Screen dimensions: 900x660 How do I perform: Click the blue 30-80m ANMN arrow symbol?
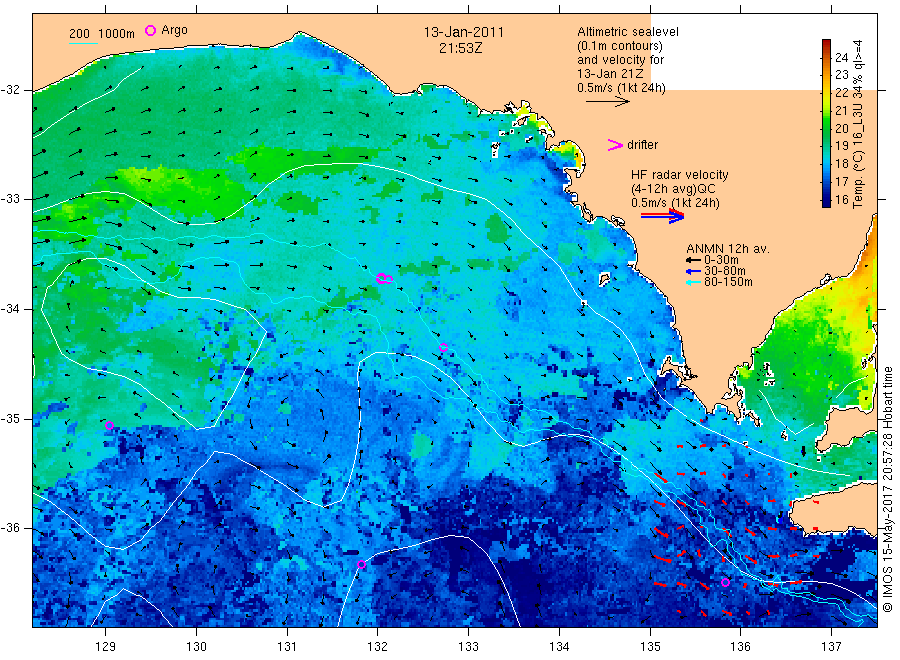(x=693, y=271)
